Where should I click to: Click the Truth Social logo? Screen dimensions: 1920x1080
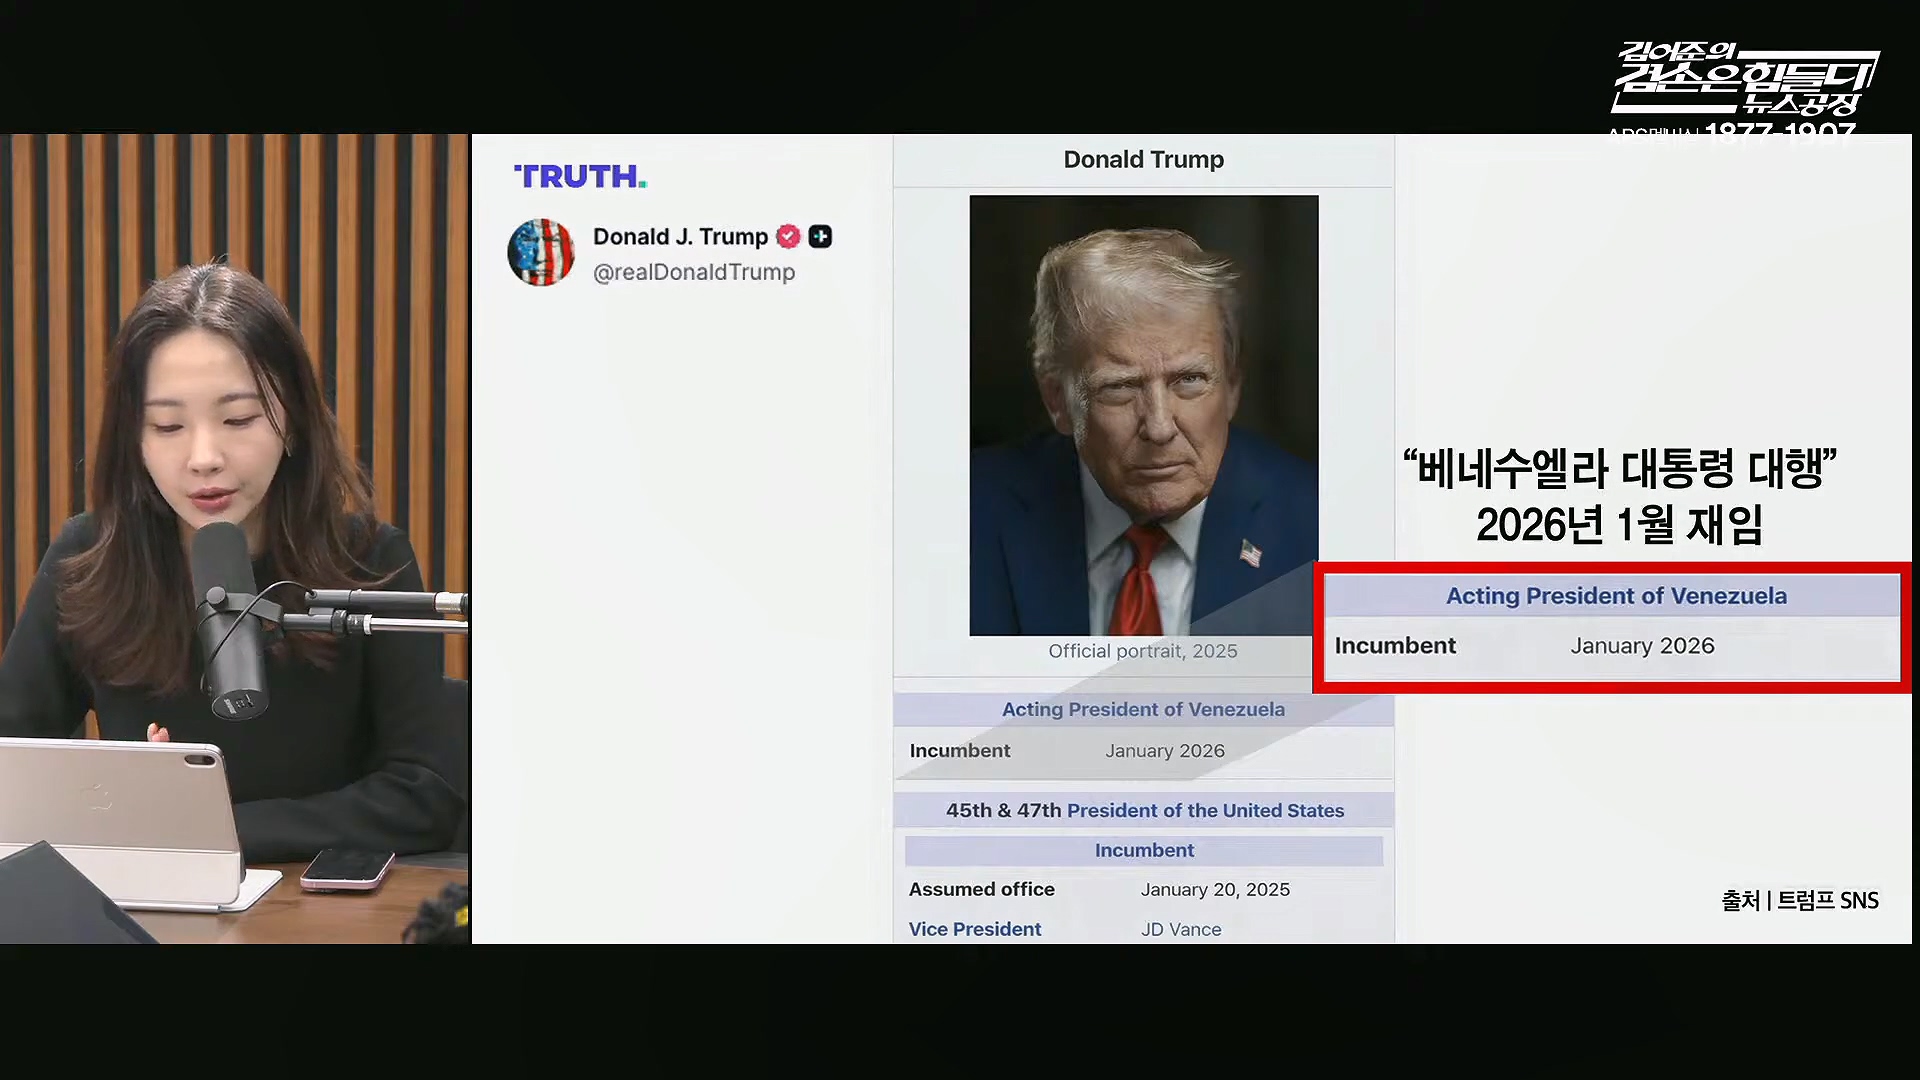(x=580, y=177)
